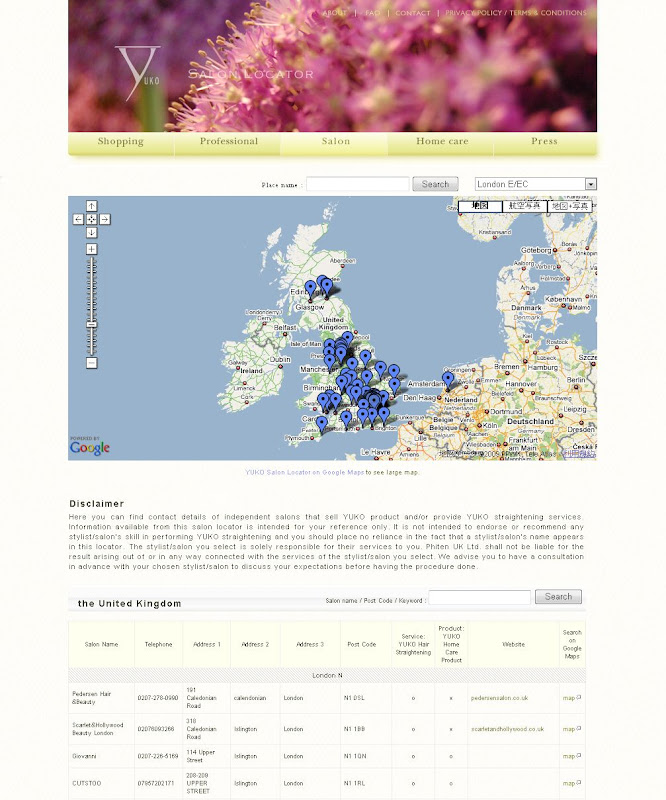Click Search button next to Place name
This screenshot has height=800, width=666.
click(x=435, y=184)
